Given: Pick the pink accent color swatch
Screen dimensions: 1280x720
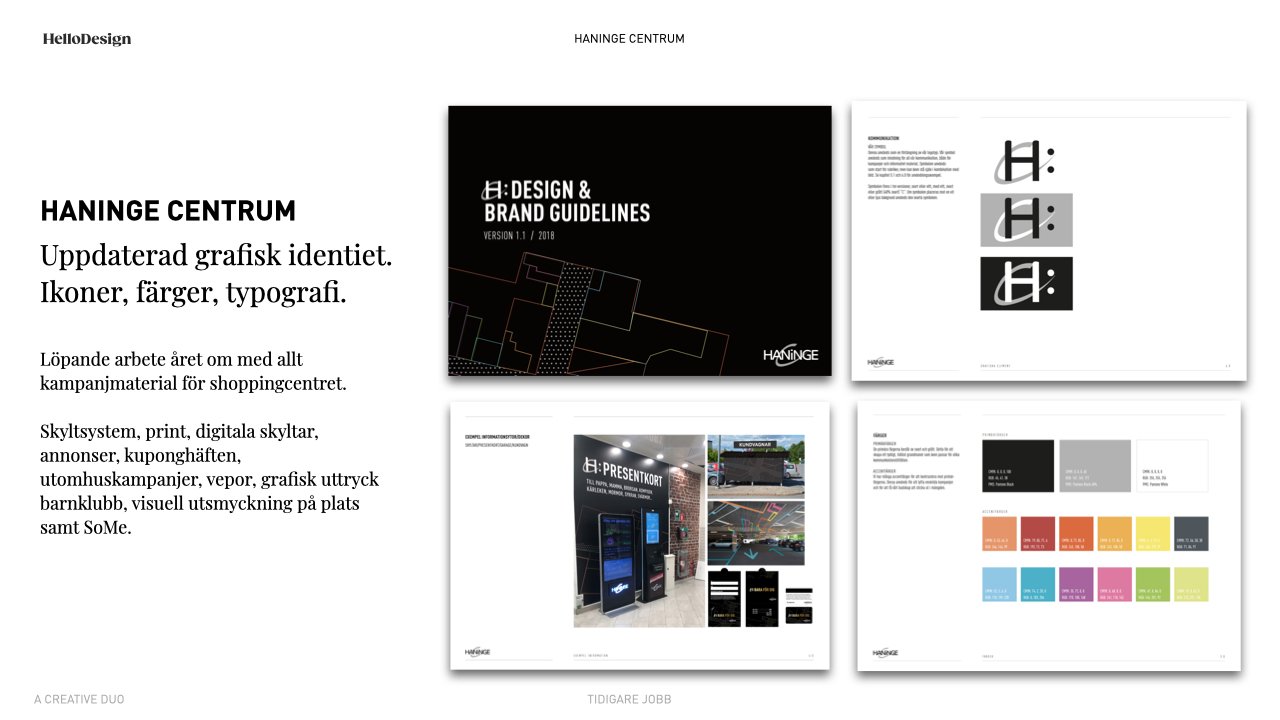Looking at the screenshot, I should tap(1114, 584).
